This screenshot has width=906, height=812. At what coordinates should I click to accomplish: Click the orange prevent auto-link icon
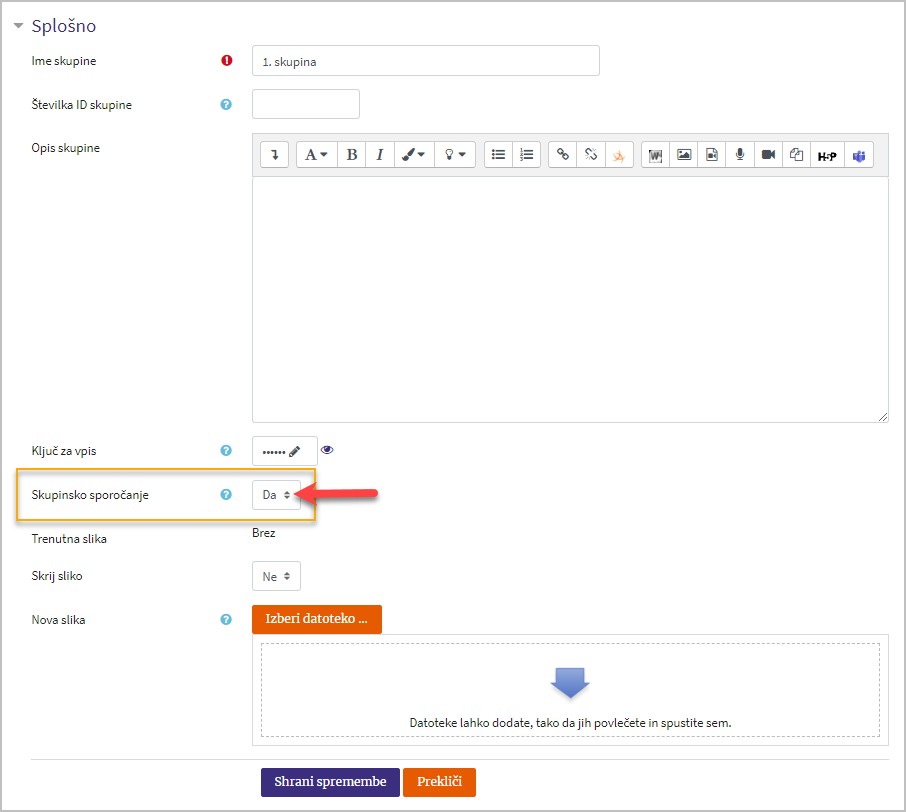click(619, 155)
